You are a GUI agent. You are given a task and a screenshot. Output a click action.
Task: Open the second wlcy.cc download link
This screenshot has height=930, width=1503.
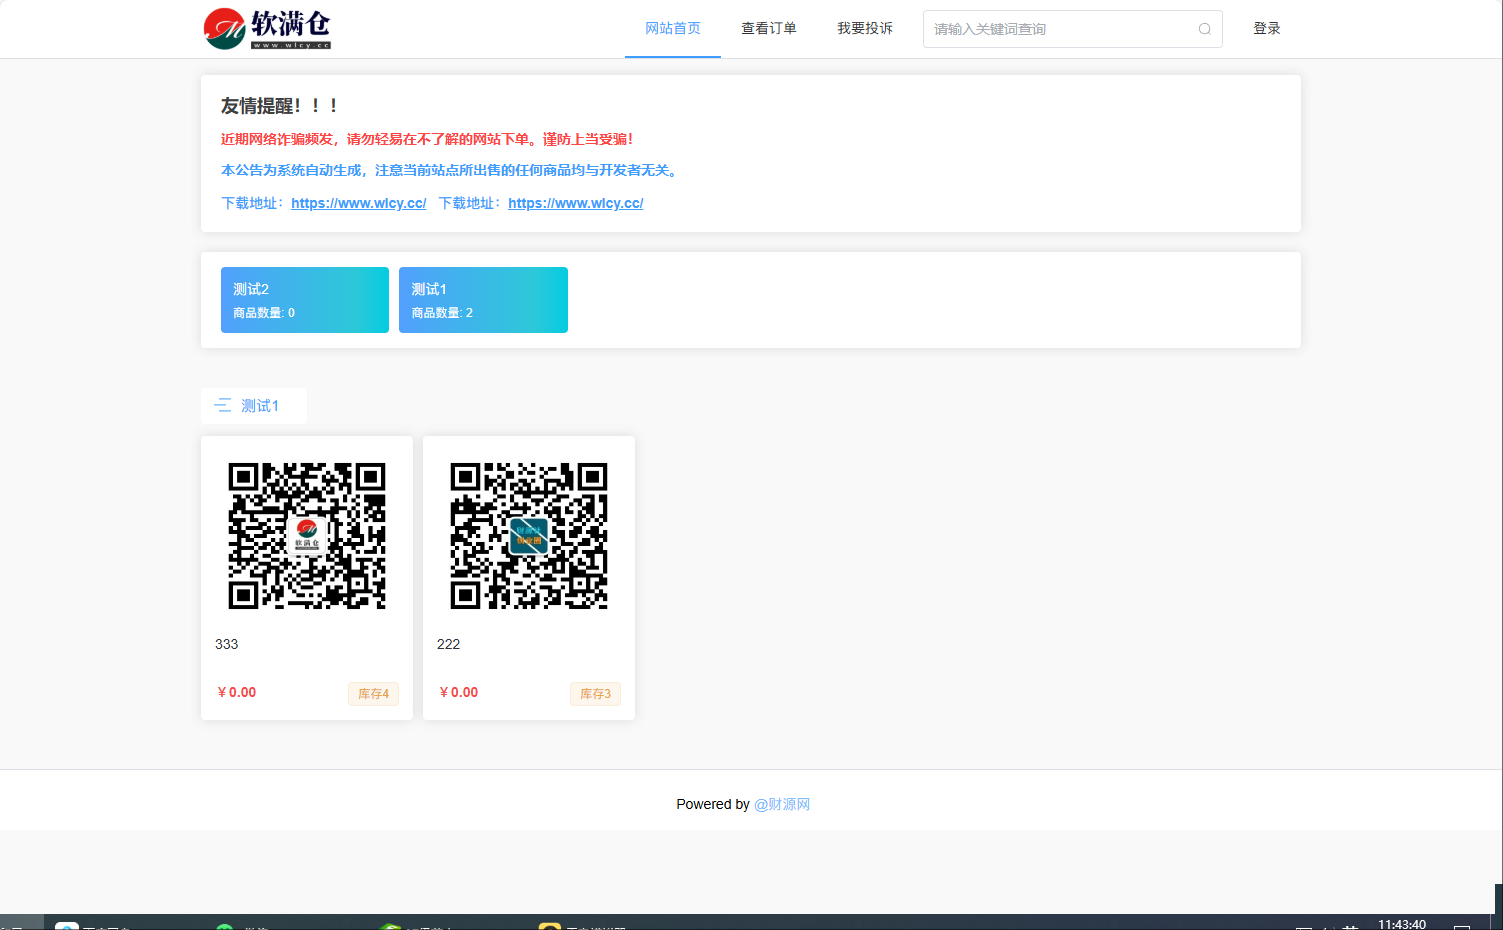[x=575, y=203]
